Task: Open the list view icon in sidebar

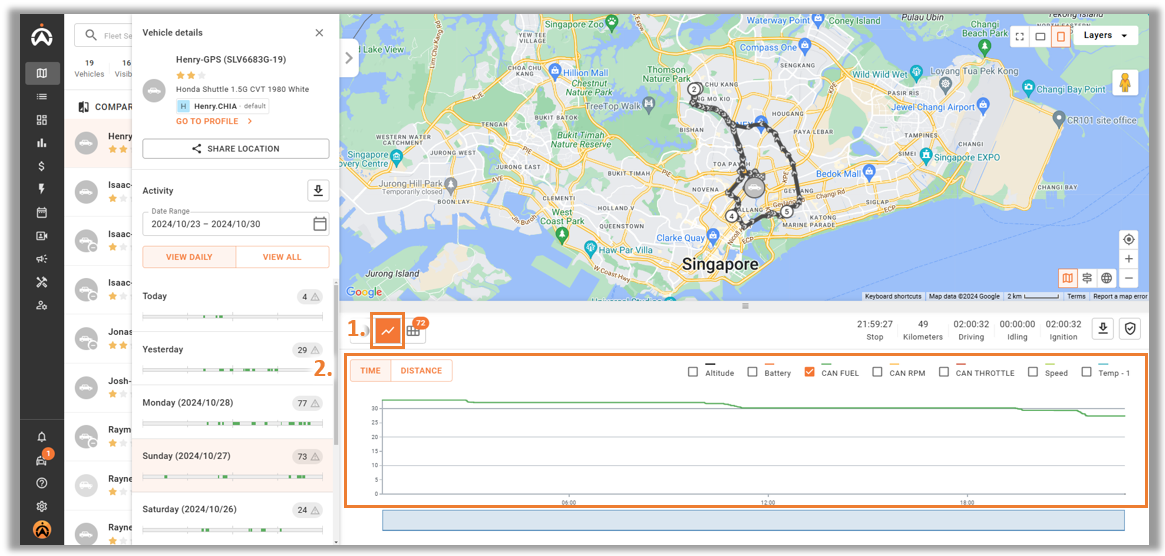Action: tap(42, 97)
